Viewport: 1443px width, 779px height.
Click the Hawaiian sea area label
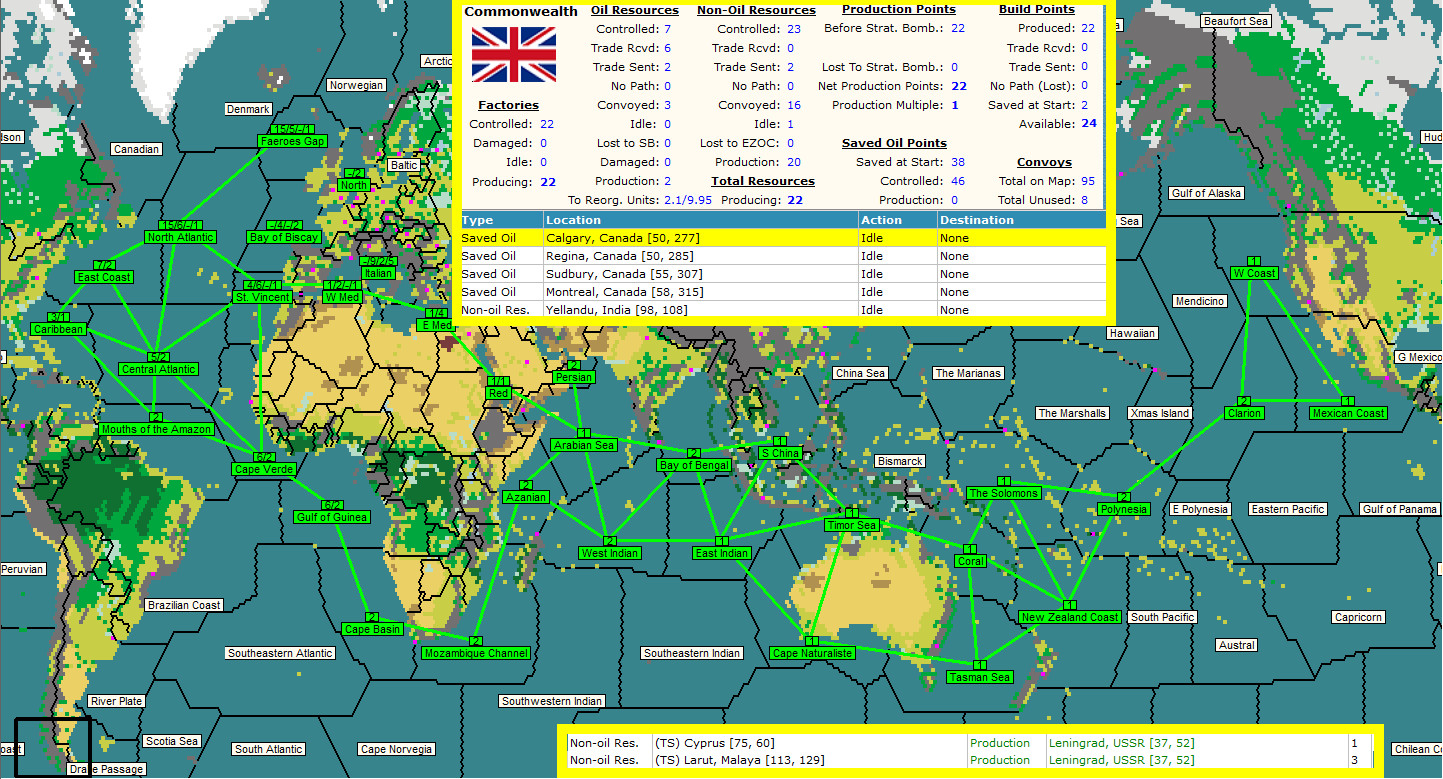coord(1132,334)
